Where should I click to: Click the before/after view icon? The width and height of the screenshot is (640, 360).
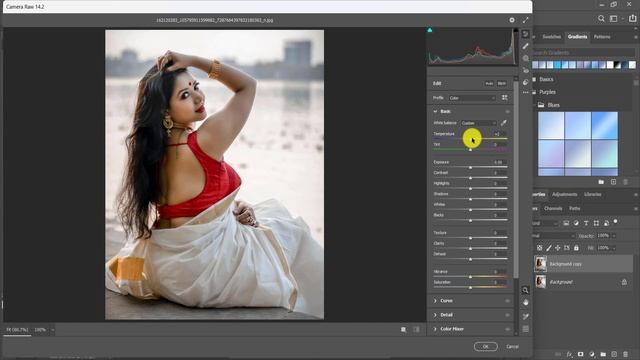coord(403,329)
